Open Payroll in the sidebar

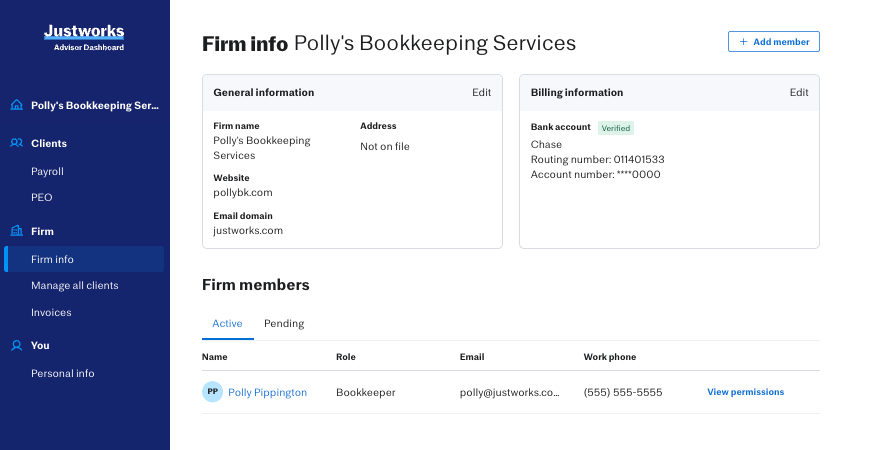[47, 171]
